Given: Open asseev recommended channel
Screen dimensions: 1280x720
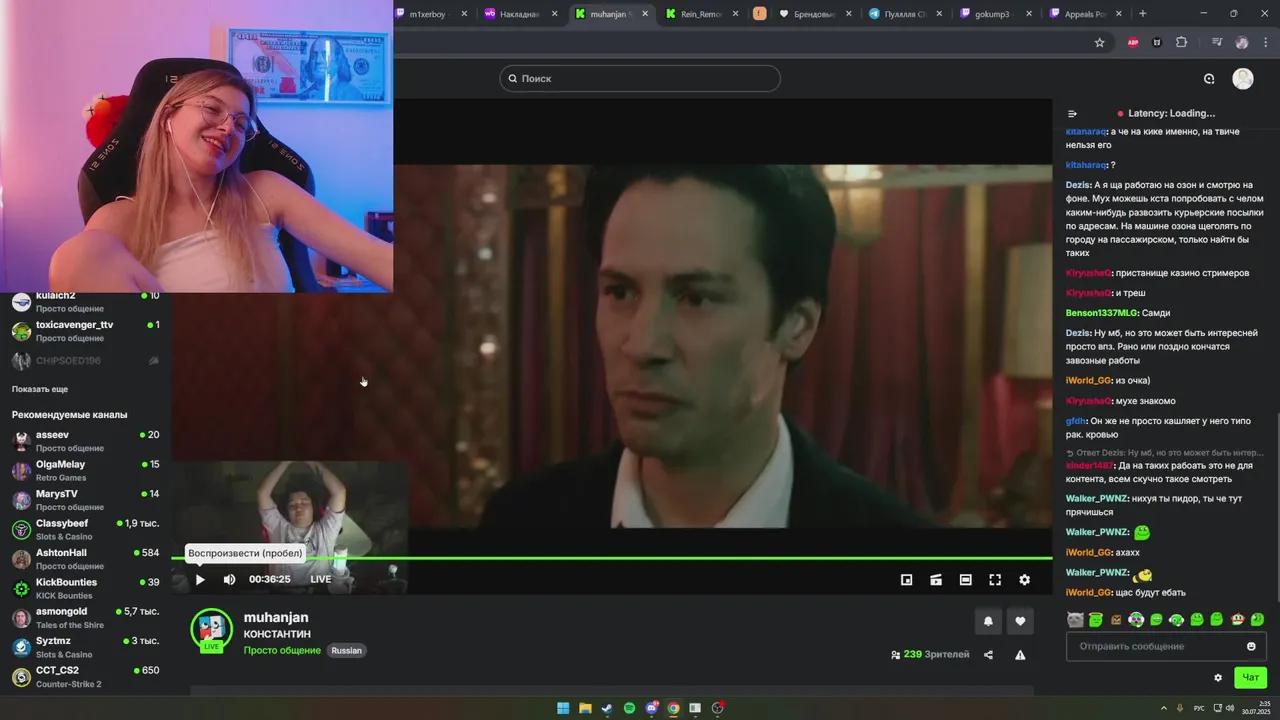Looking at the screenshot, I should click(x=85, y=441).
